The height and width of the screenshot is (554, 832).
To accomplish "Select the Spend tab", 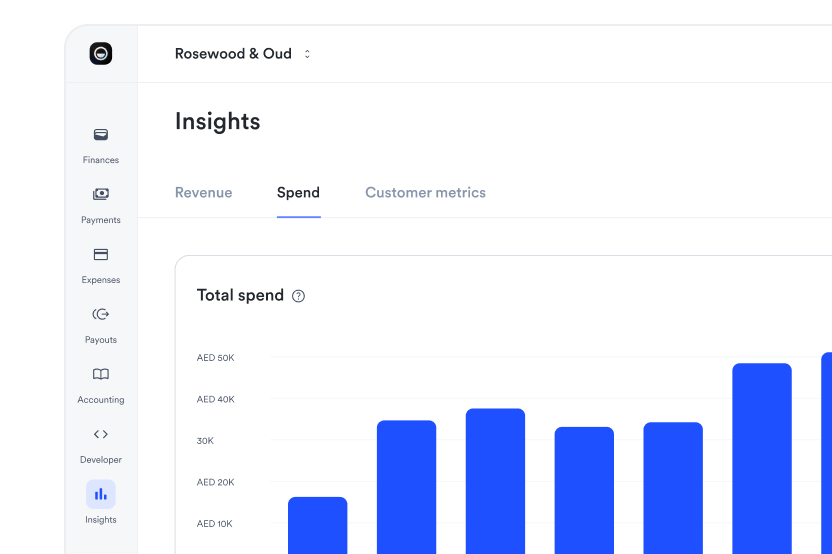I will (298, 193).
